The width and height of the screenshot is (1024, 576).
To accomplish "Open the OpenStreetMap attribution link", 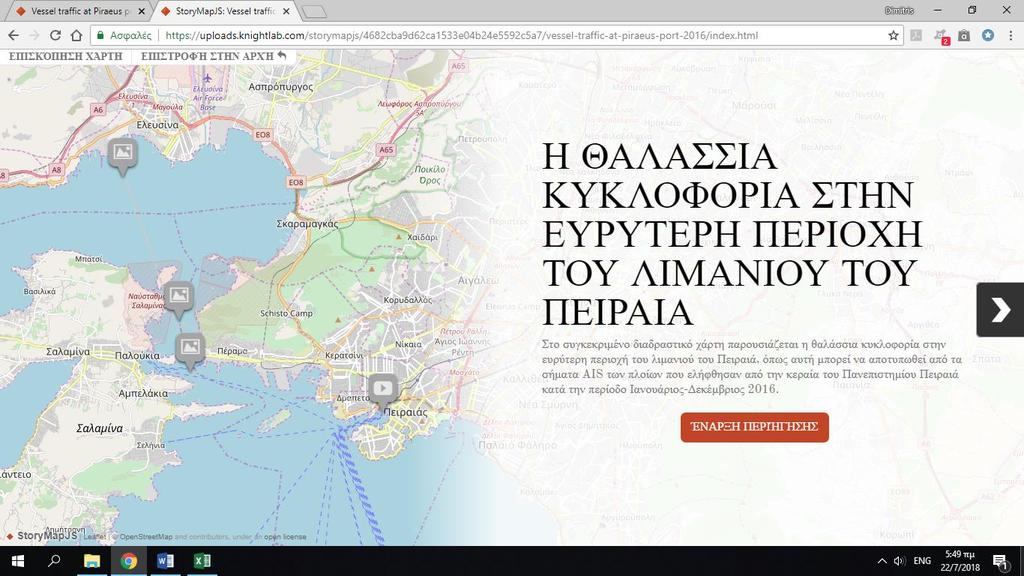I will click(146, 537).
